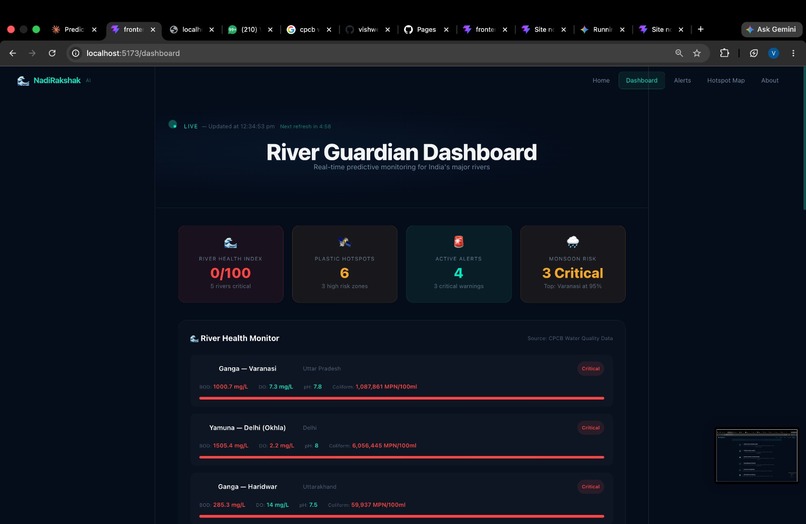Click the siren icon on Active Alerts card
The image size is (806, 524).
[x=459, y=241]
